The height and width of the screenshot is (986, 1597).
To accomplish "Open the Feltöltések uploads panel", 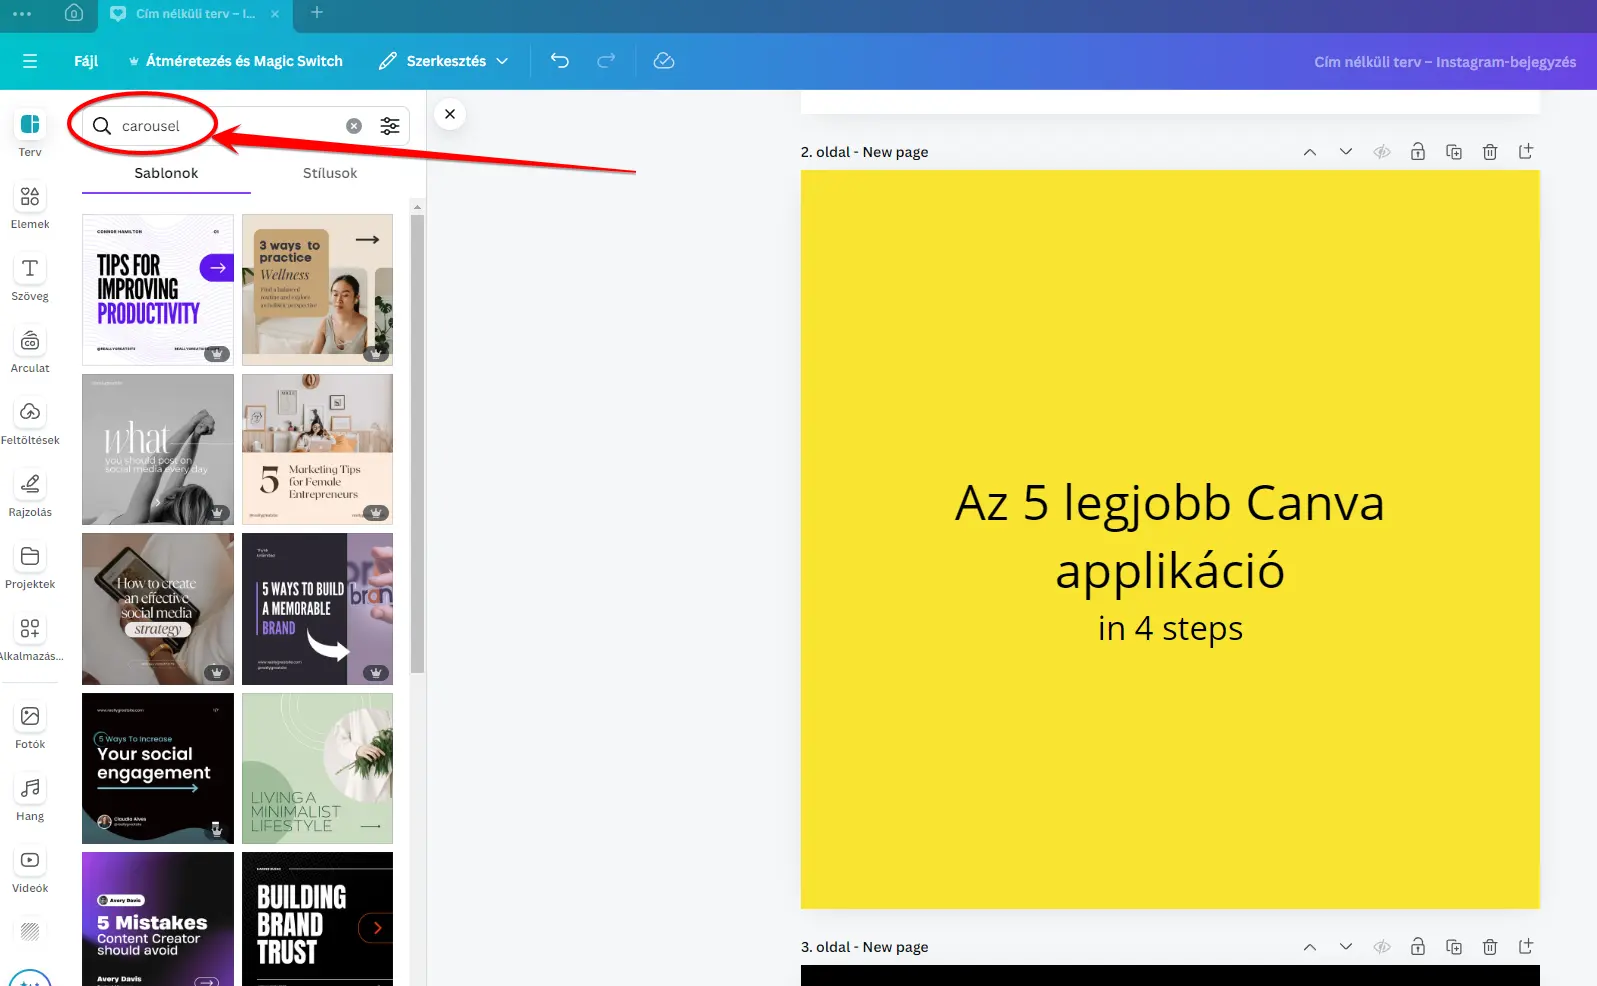I will click(30, 422).
